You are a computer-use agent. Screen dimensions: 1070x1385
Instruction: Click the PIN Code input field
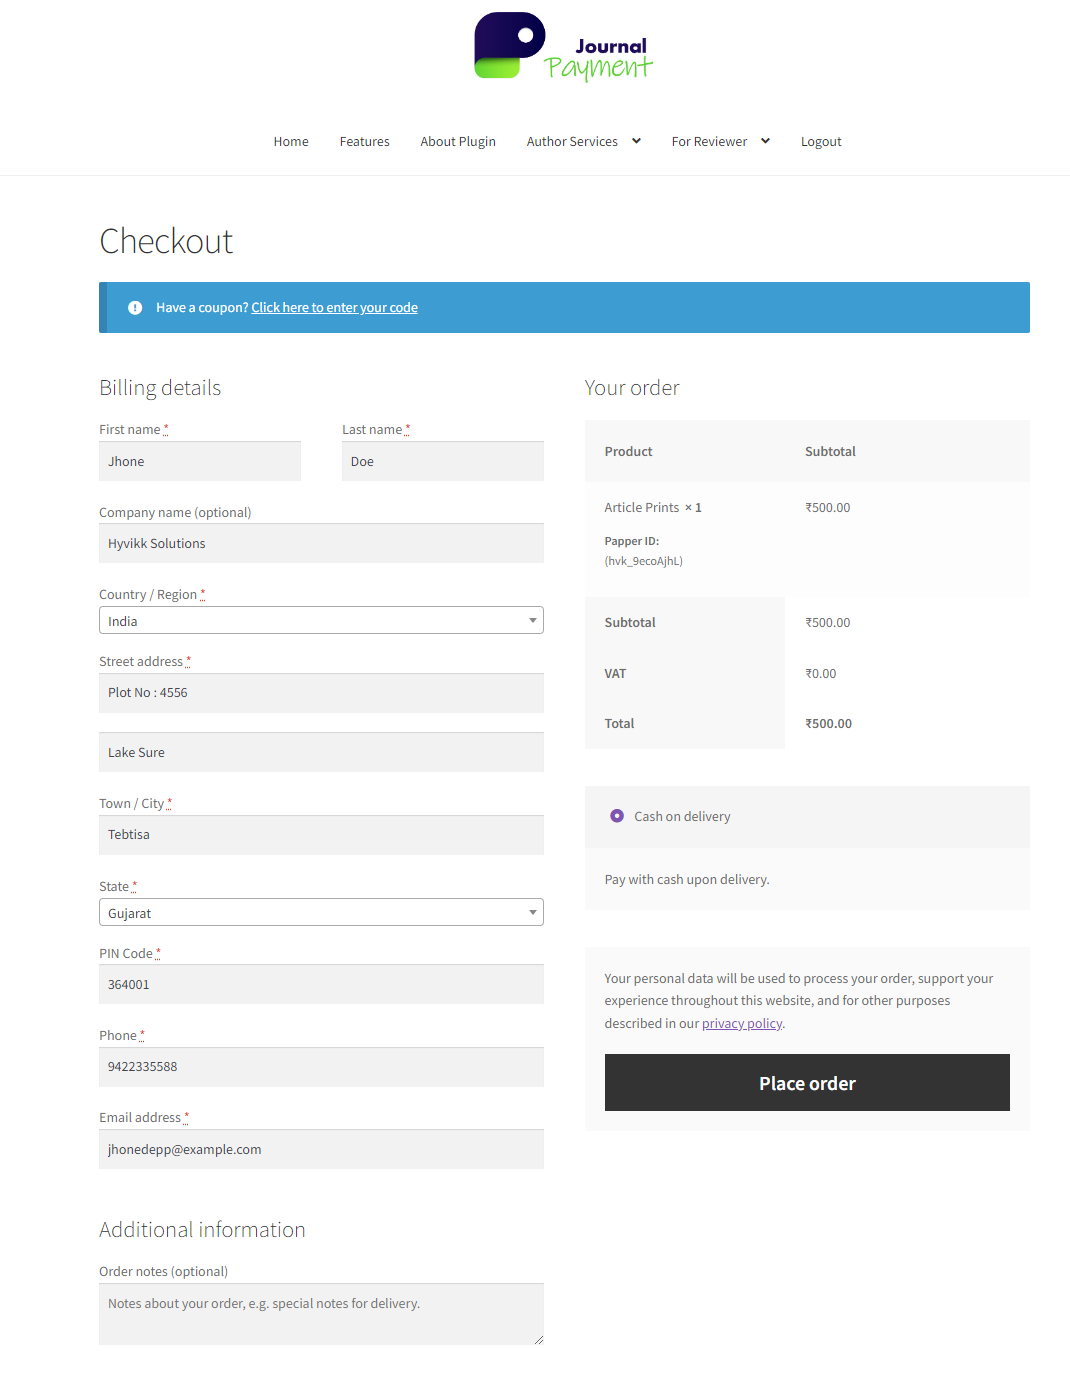click(321, 985)
